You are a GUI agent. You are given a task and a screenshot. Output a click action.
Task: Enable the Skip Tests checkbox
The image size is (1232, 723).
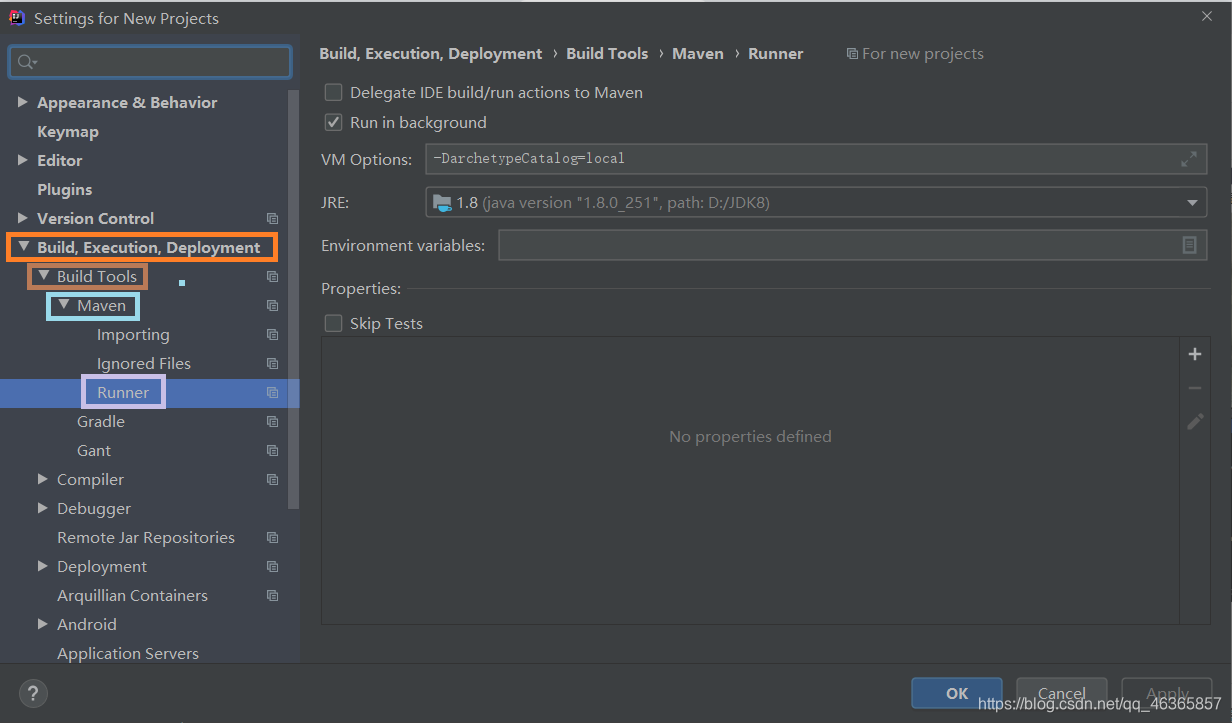point(334,323)
